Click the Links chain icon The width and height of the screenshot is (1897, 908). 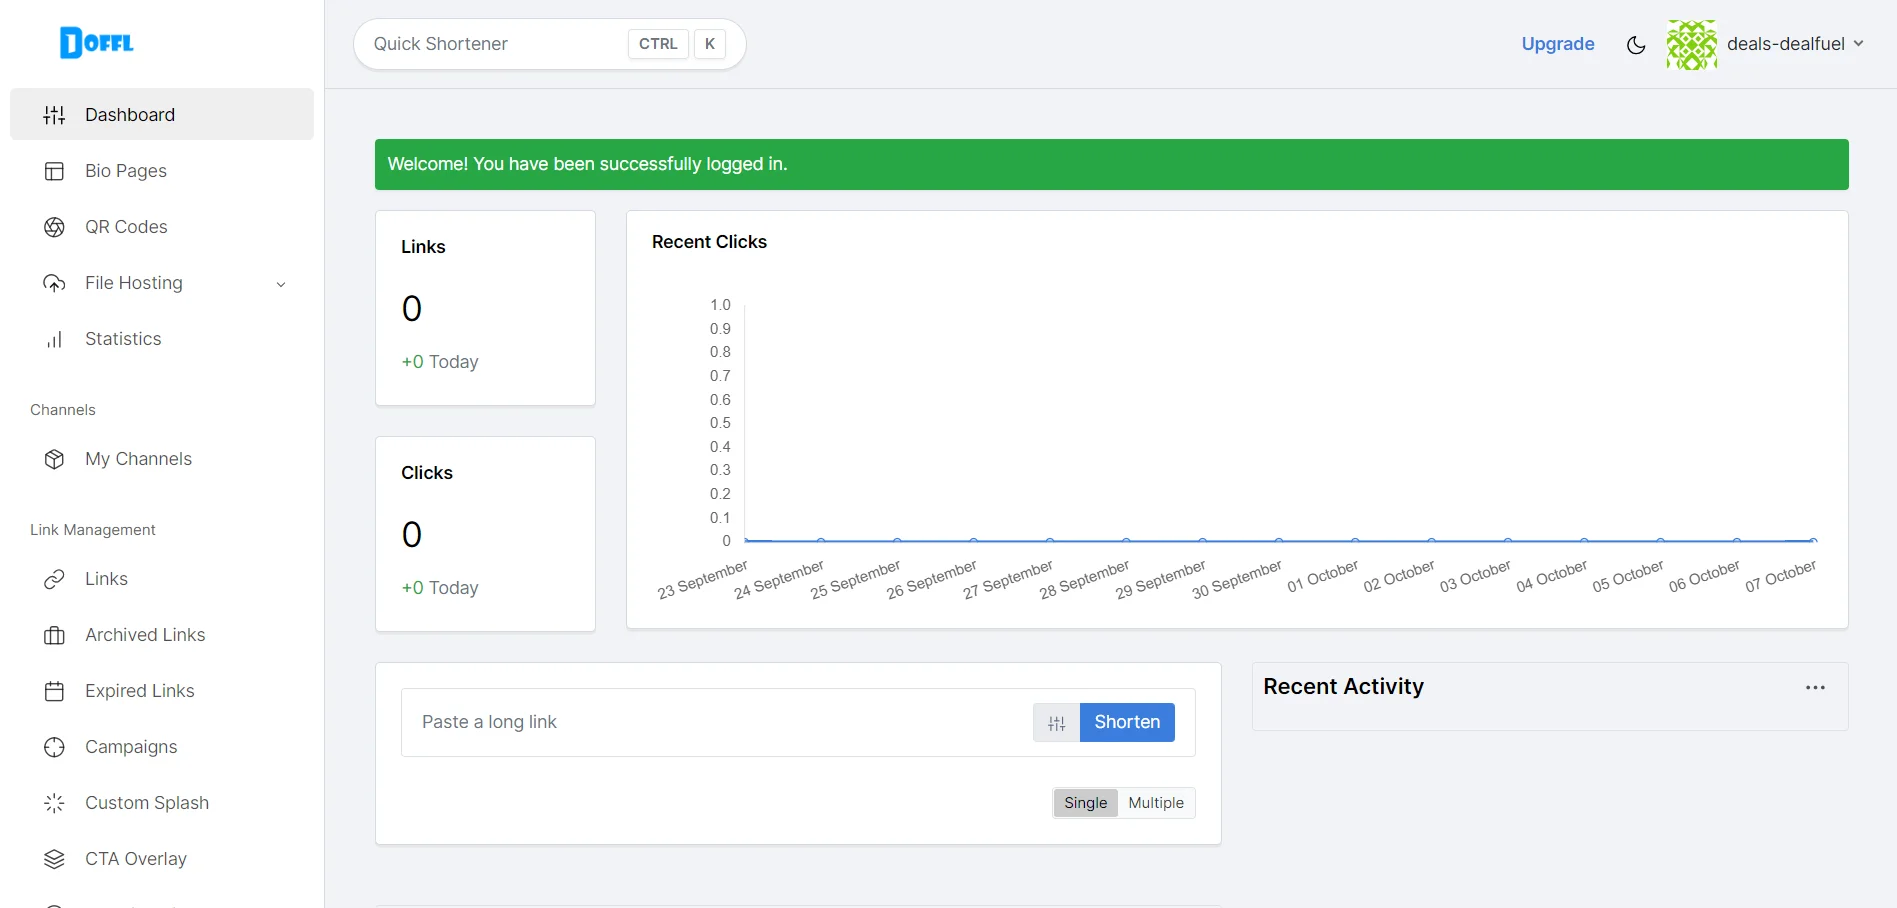click(54, 579)
